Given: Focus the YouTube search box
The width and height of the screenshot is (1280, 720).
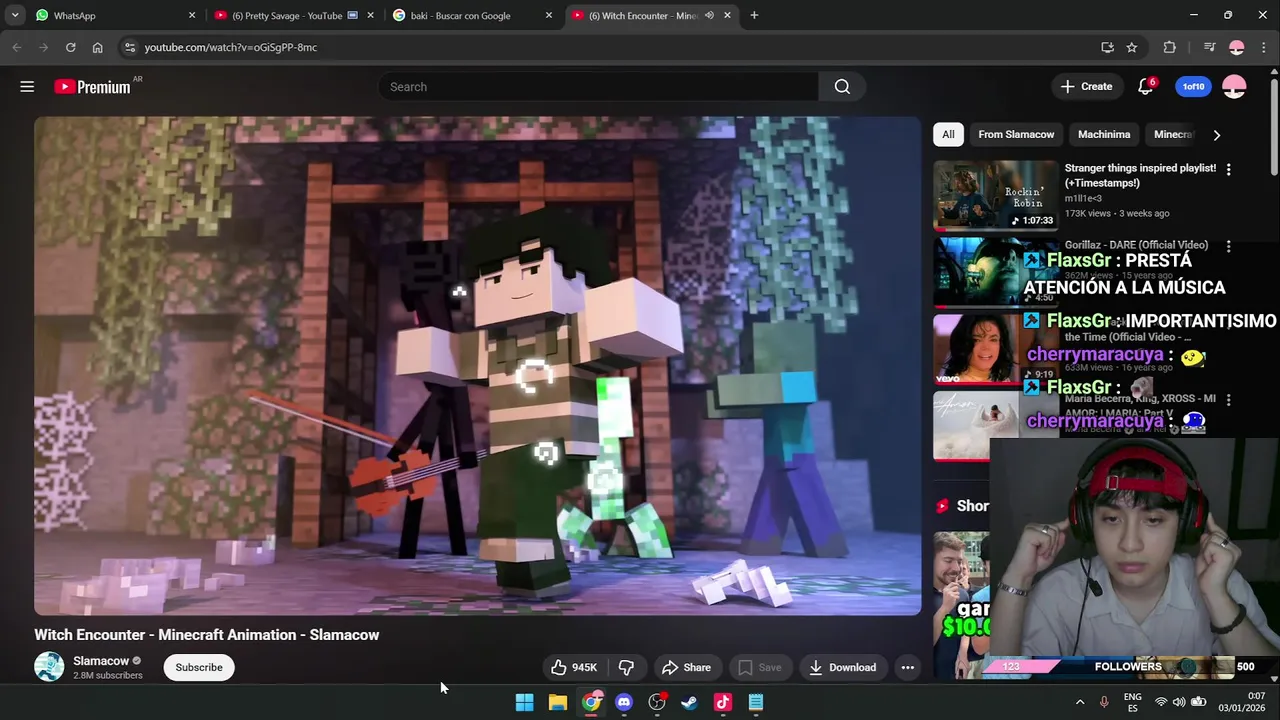Looking at the screenshot, I should (x=598, y=87).
